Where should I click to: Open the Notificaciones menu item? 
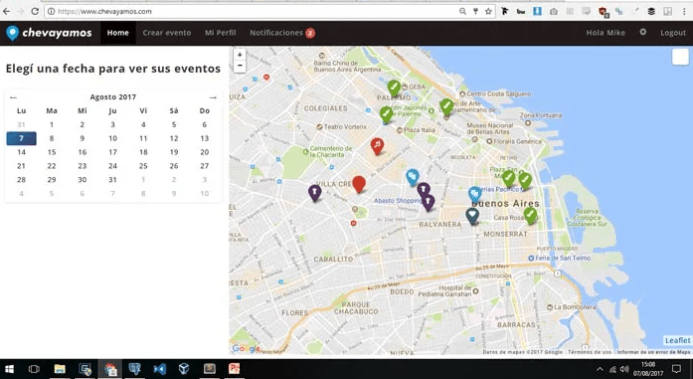[282, 33]
